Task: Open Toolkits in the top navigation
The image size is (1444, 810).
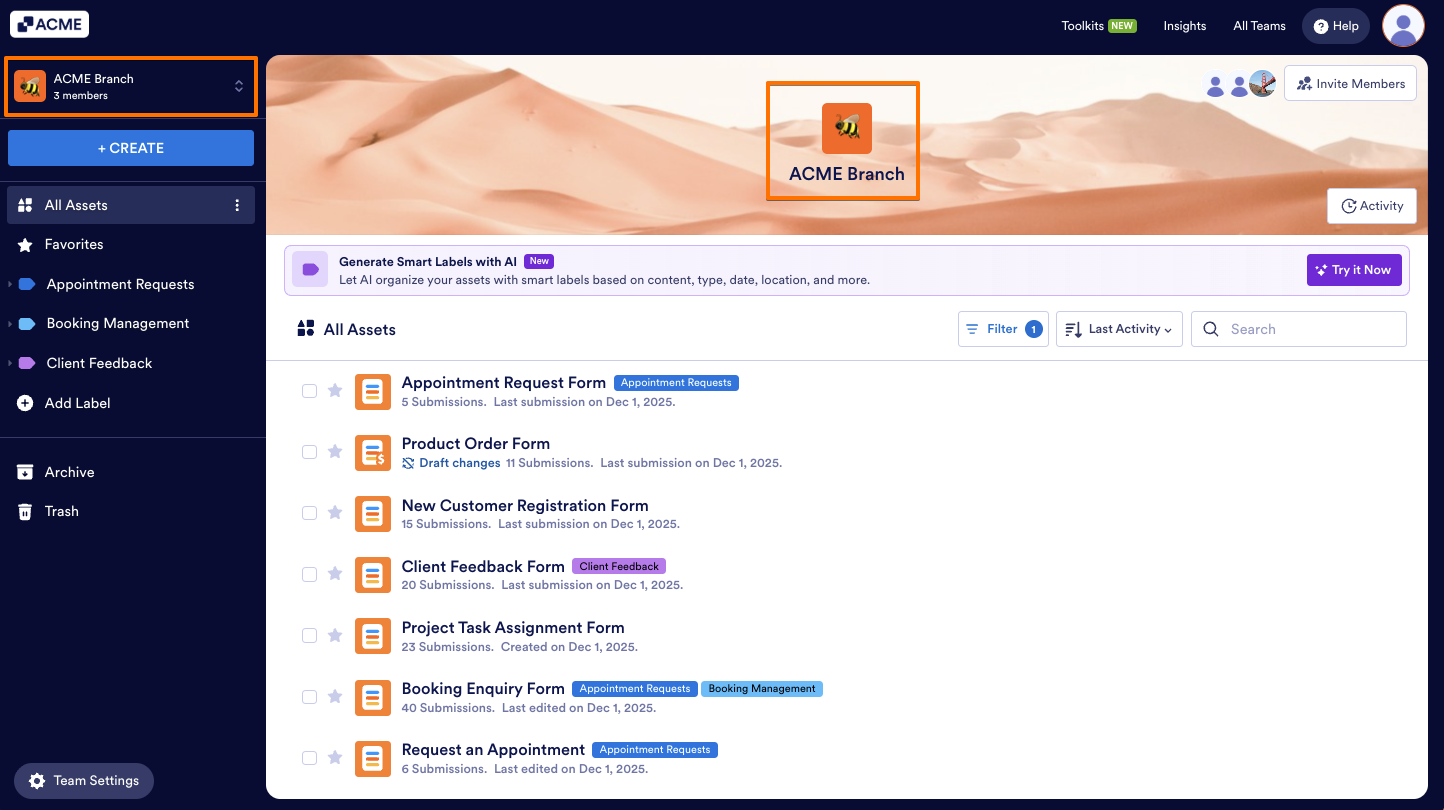Action: 1099,26
